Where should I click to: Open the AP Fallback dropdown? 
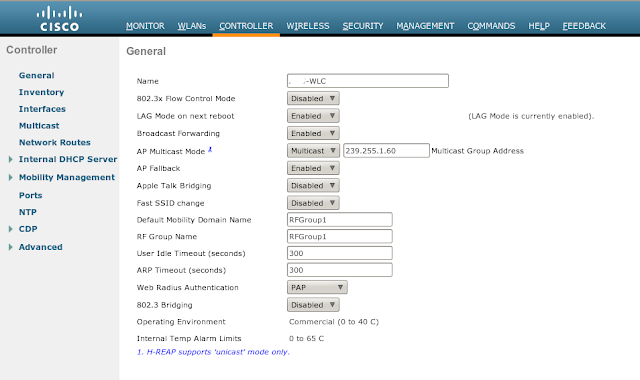click(313, 168)
